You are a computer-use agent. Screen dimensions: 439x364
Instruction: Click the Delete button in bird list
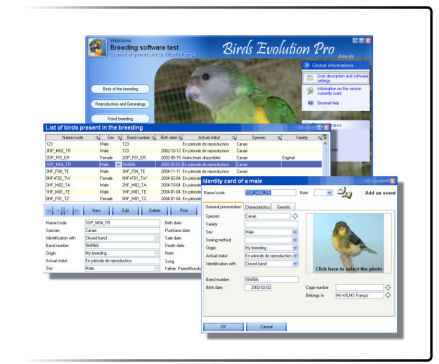[x=154, y=211]
